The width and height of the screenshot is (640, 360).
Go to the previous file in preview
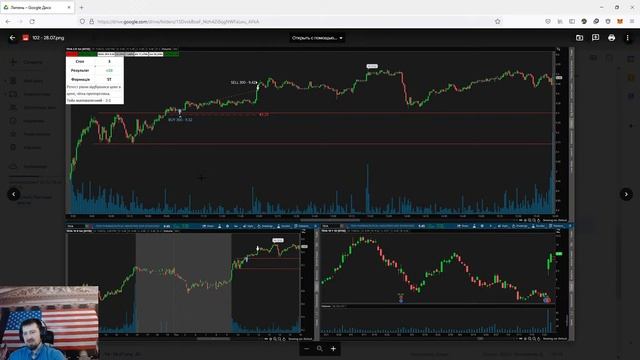(13, 194)
